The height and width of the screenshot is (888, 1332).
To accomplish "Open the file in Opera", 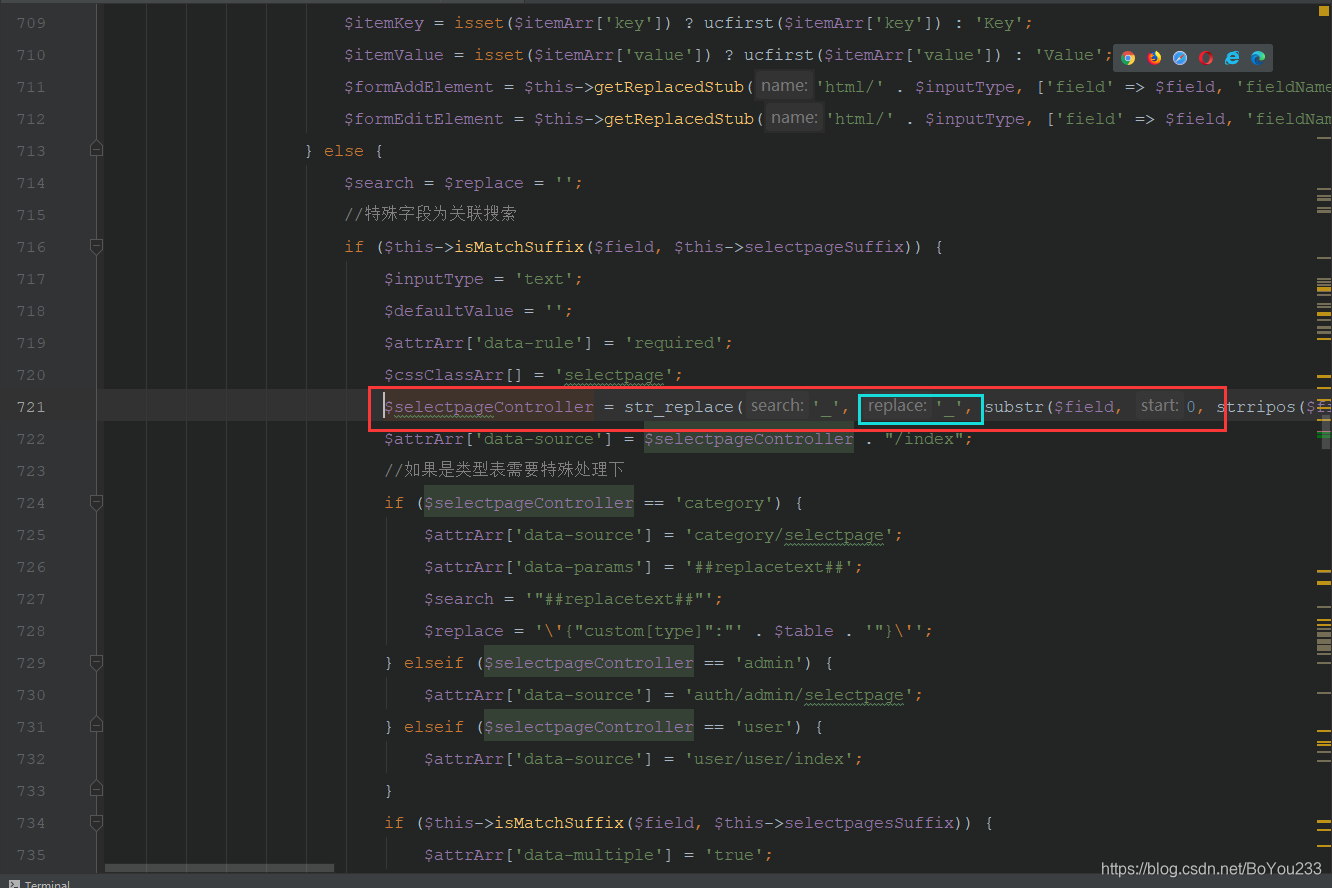I will 1205,58.
